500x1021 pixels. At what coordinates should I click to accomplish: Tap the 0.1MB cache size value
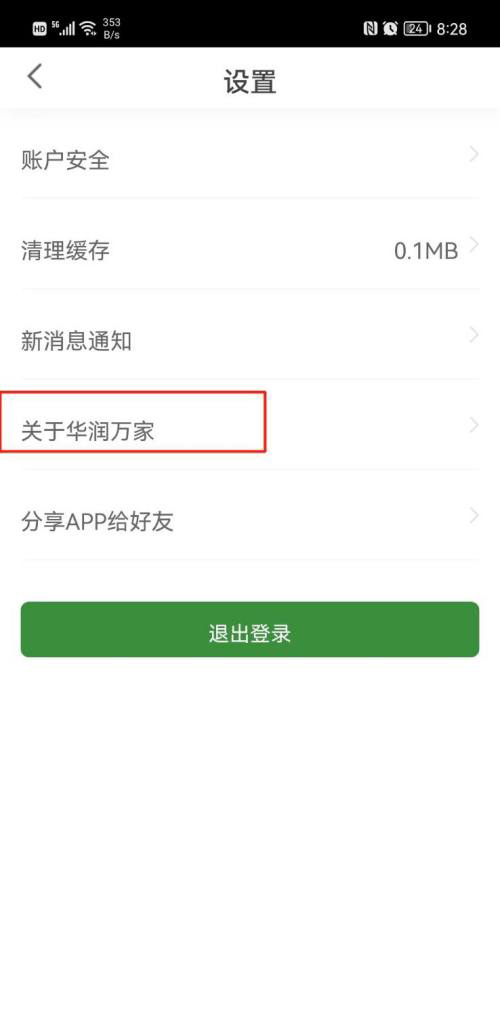(426, 250)
